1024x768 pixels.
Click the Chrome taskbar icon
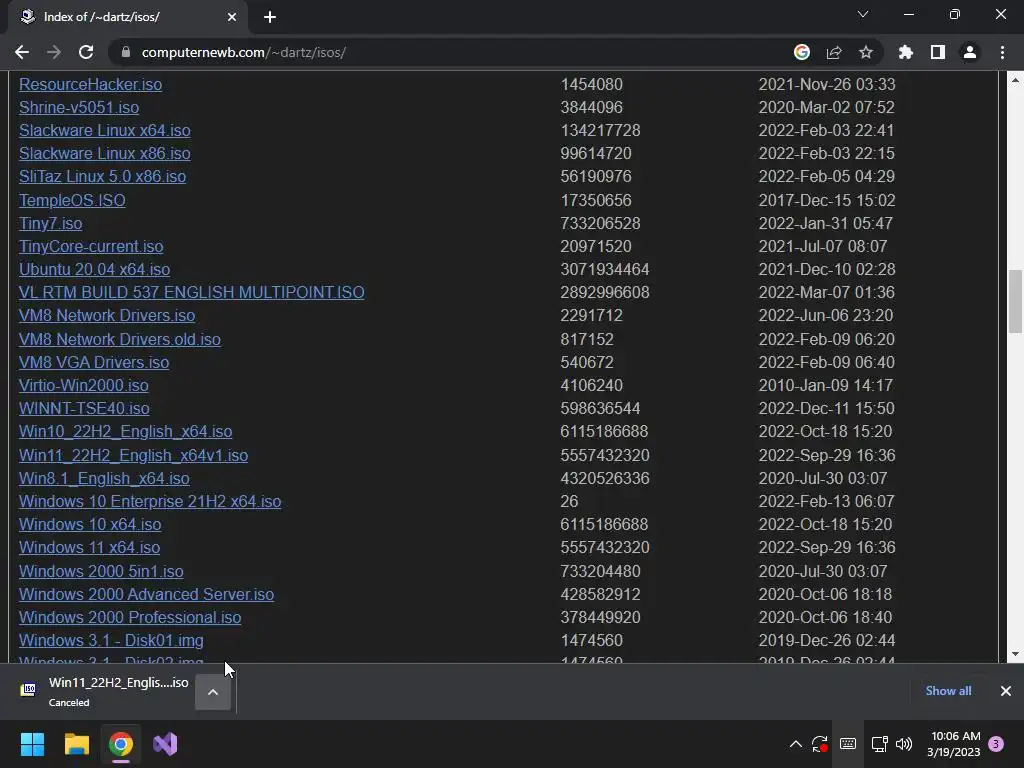coord(121,744)
